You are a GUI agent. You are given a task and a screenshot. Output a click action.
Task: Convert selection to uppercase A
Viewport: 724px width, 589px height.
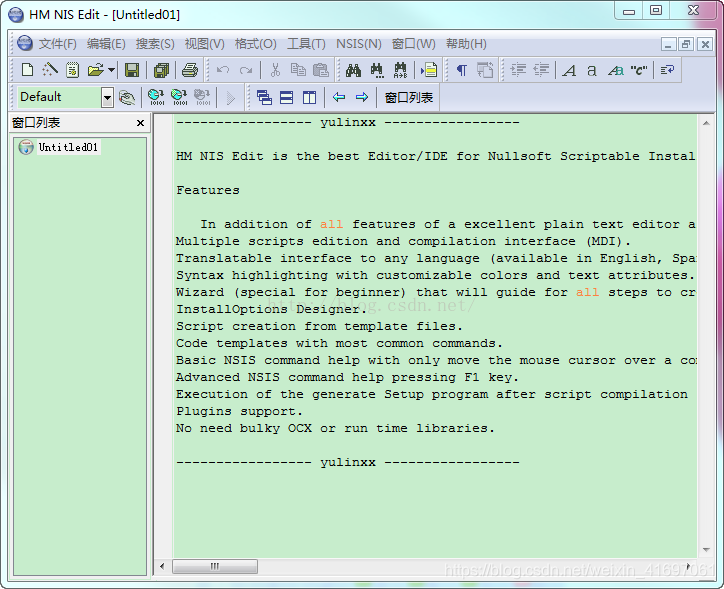(x=569, y=70)
